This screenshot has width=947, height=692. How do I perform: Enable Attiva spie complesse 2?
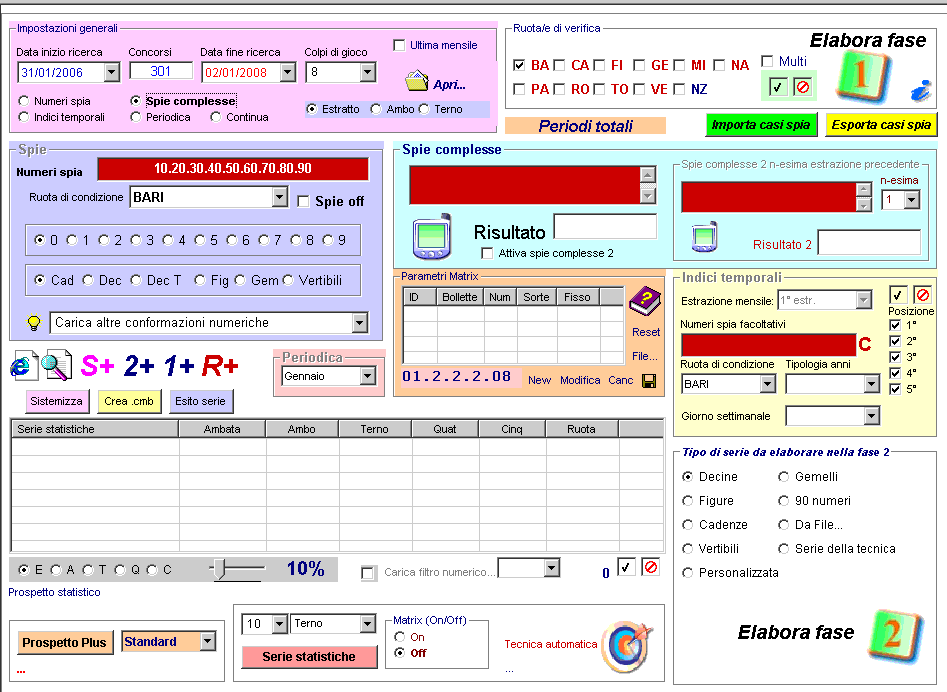(487, 253)
